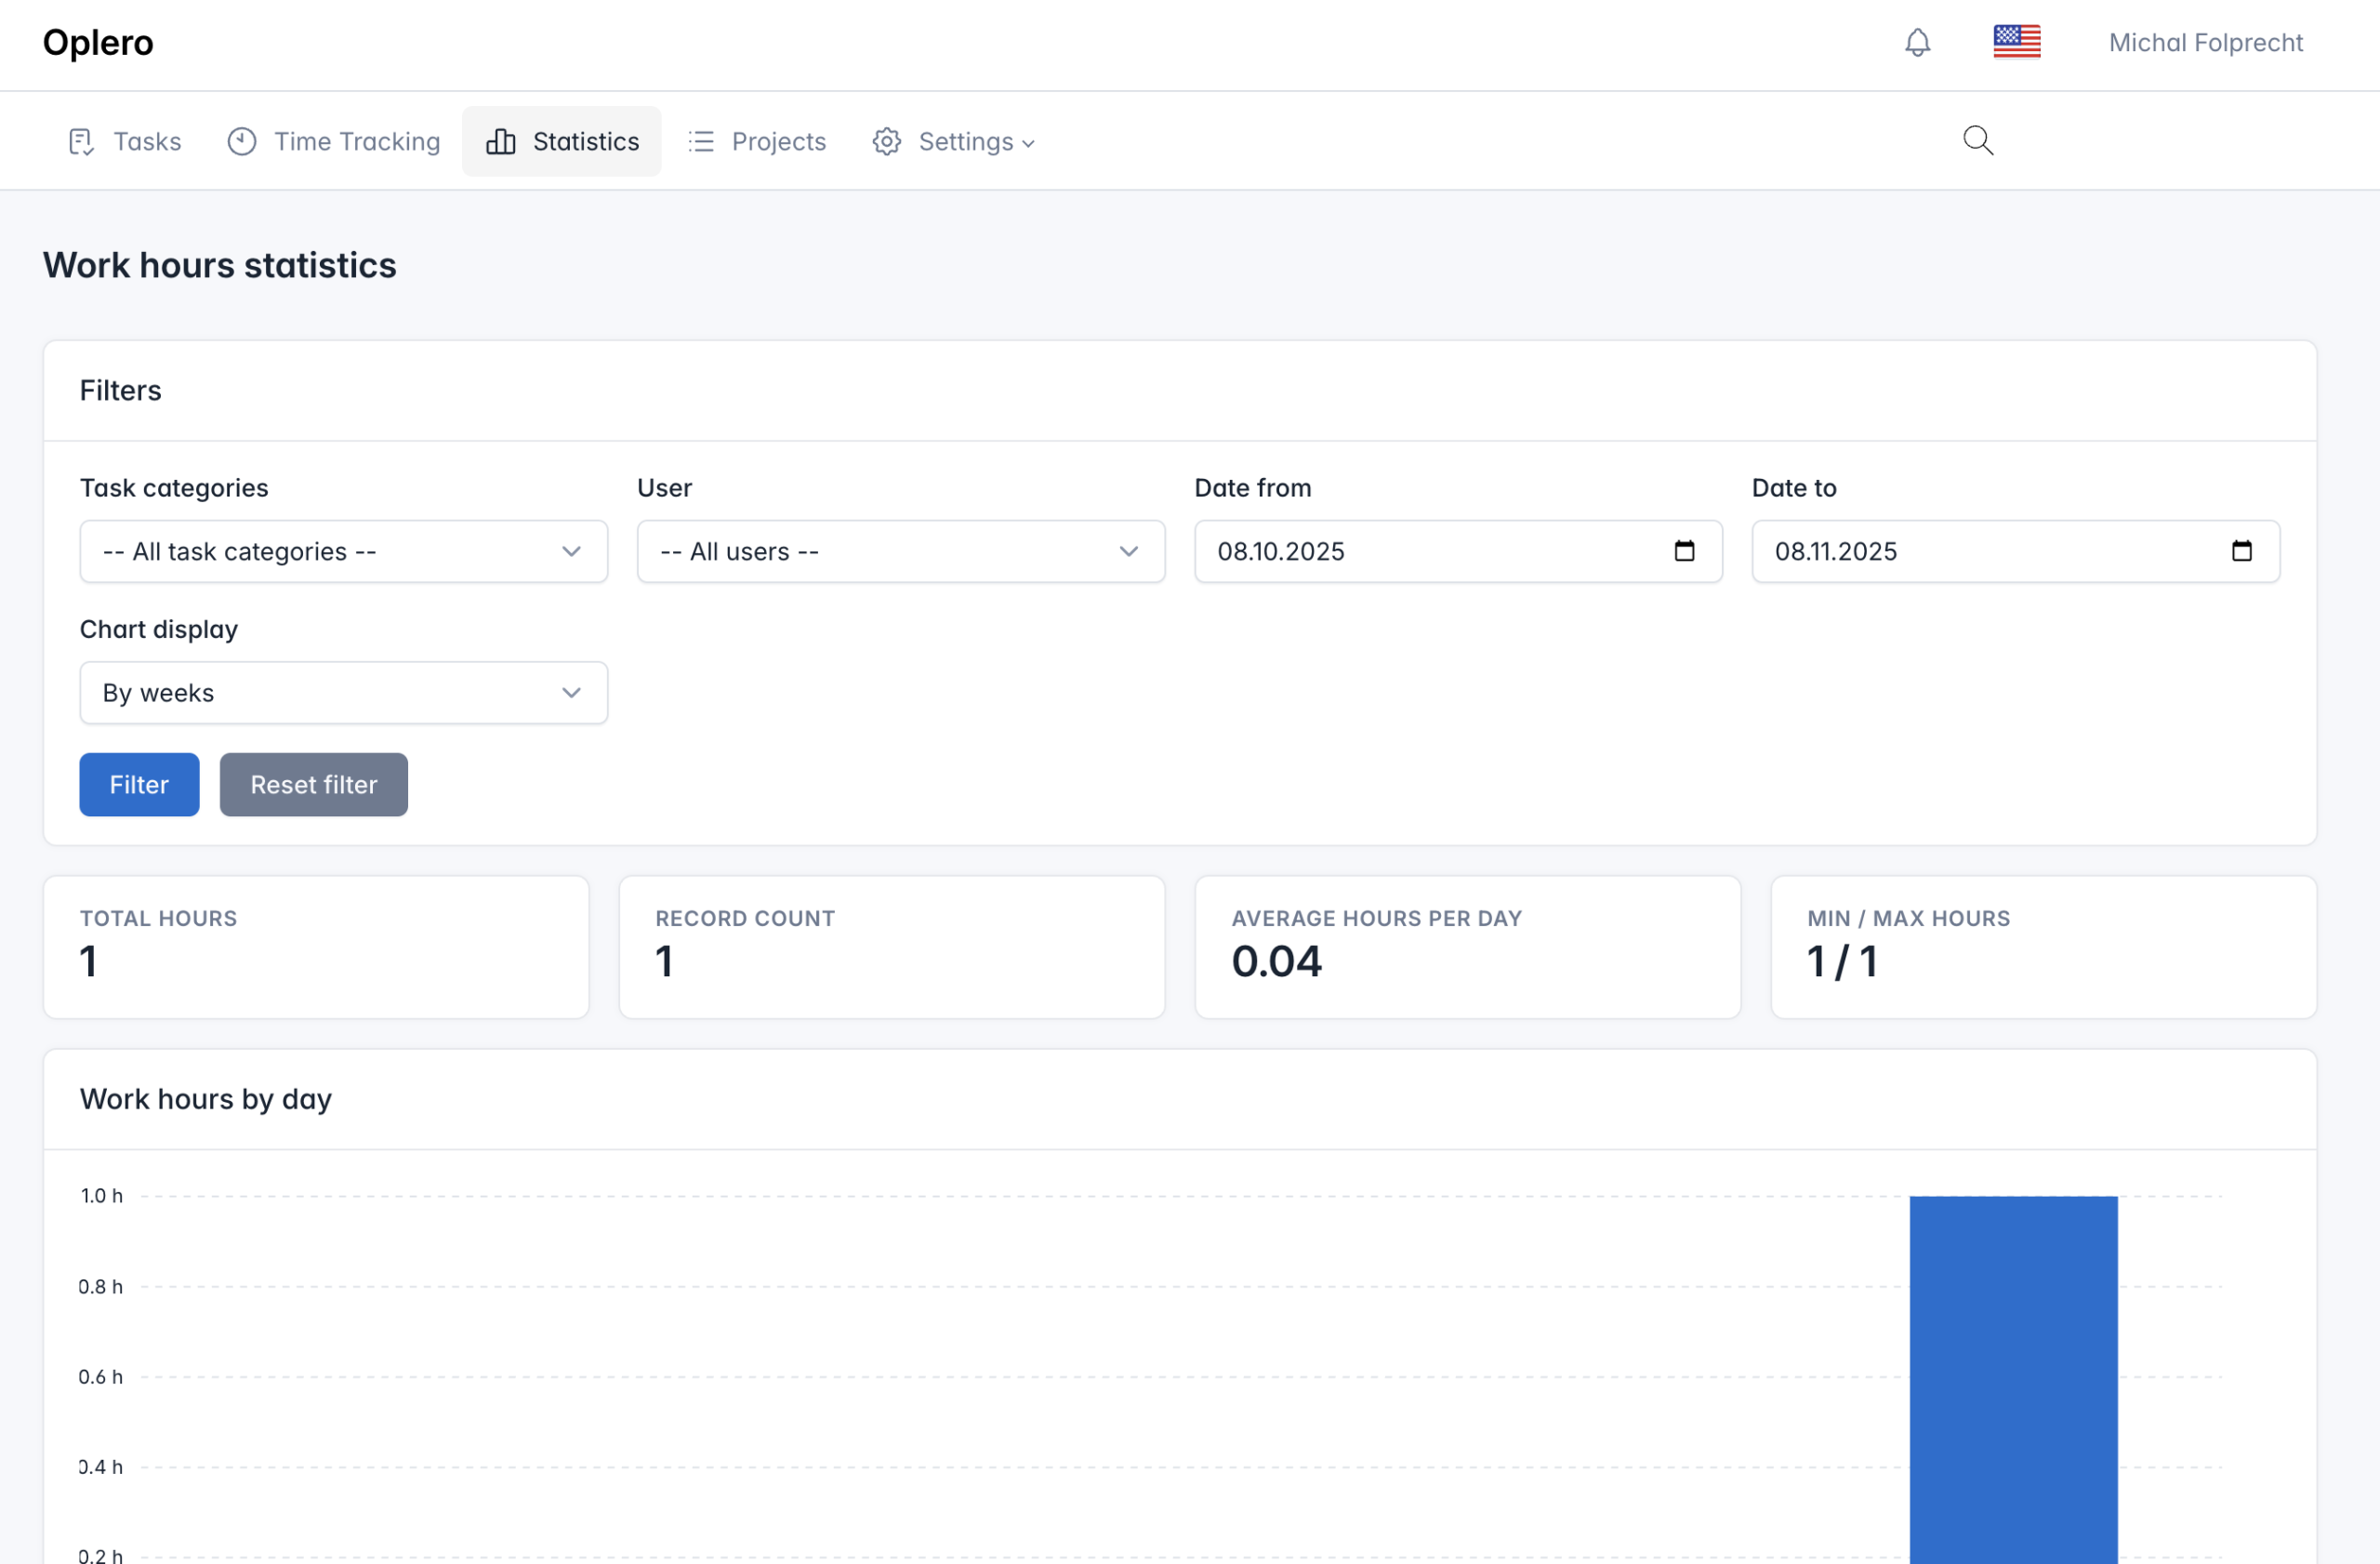This screenshot has height=1564, width=2380.
Task: Go to the Projects tab
Action: point(778,142)
